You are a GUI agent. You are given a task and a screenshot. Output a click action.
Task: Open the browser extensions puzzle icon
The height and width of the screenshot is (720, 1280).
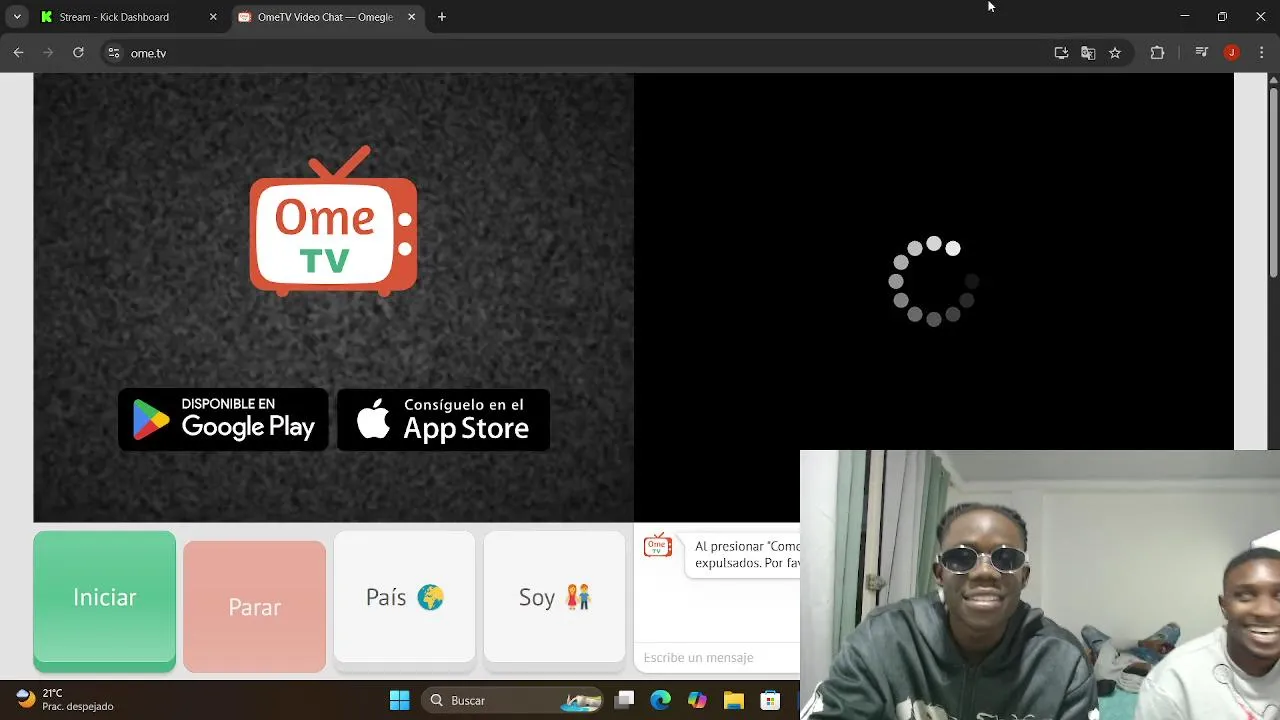[1158, 53]
